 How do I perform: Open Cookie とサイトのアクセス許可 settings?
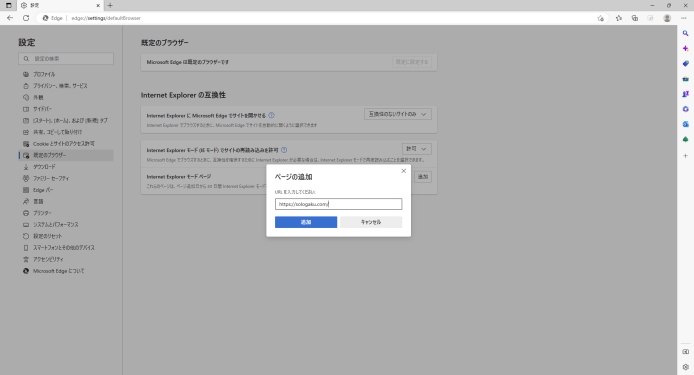click(66, 144)
